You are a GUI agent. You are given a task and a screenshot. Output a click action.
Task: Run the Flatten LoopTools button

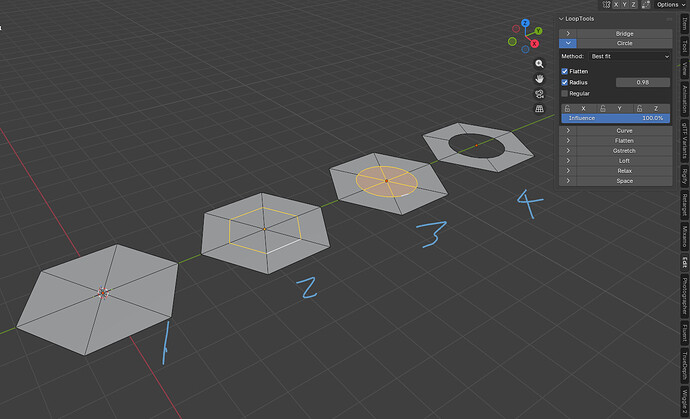[624, 141]
